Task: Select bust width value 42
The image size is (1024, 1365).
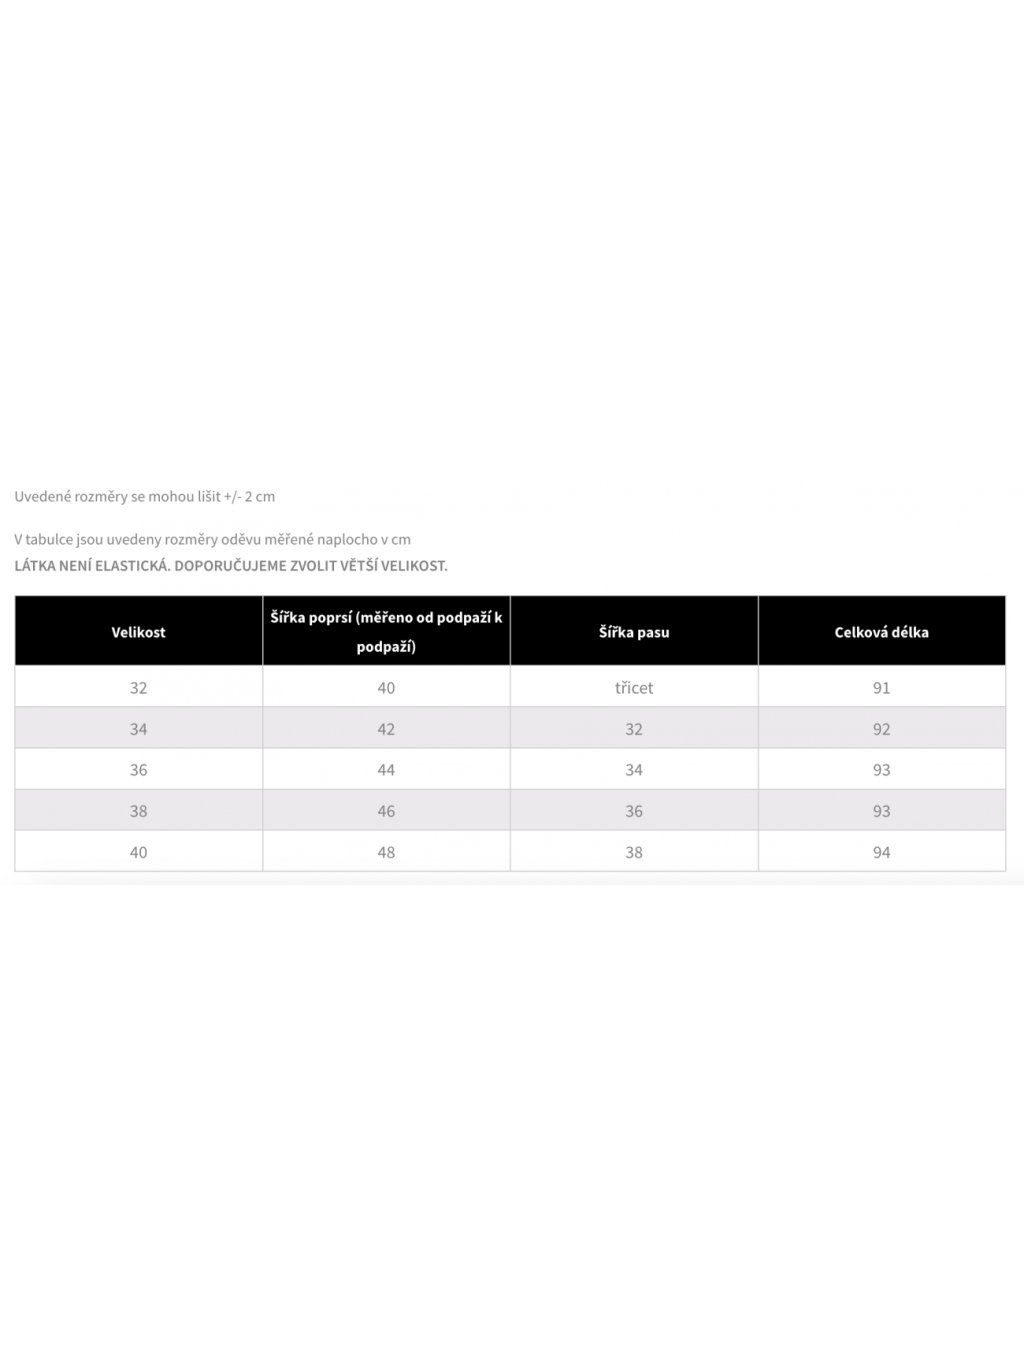Action: (x=386, y=728)
